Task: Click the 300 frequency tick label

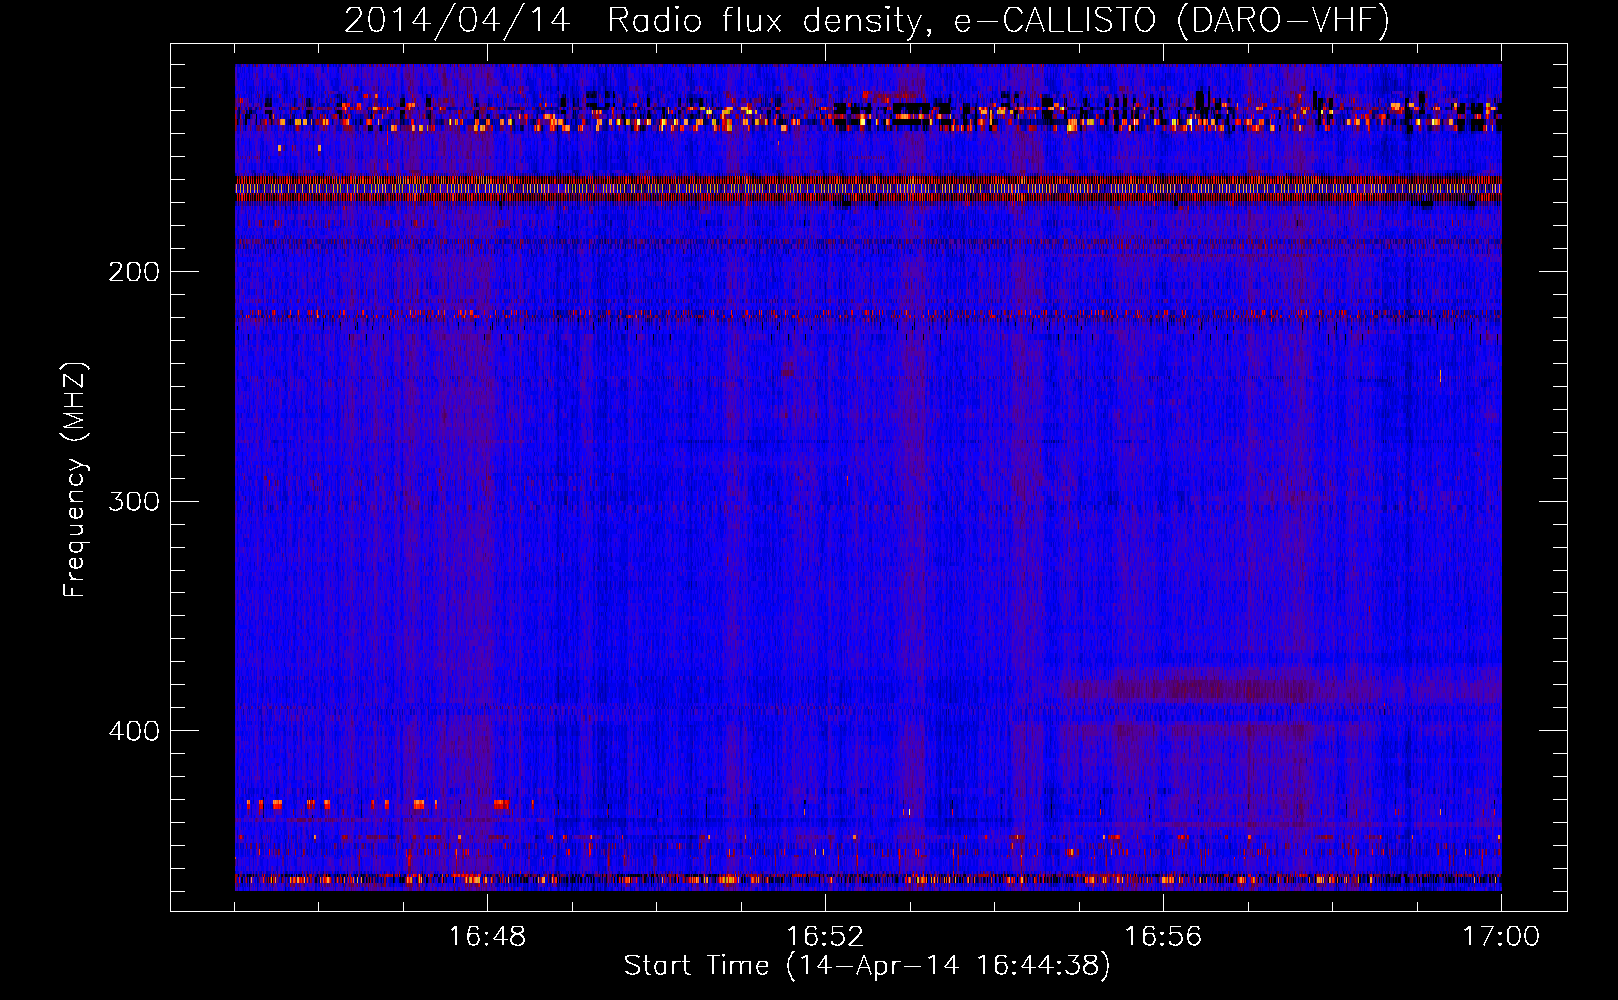Action: (x=134, y=501)
